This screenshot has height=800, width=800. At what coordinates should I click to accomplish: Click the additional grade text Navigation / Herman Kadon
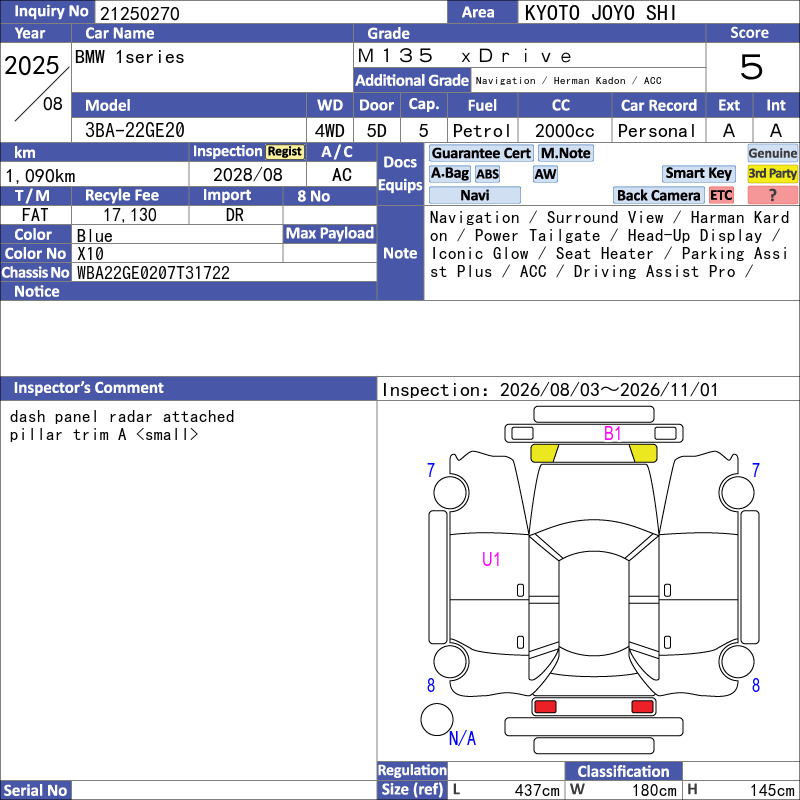pos(568,81)
